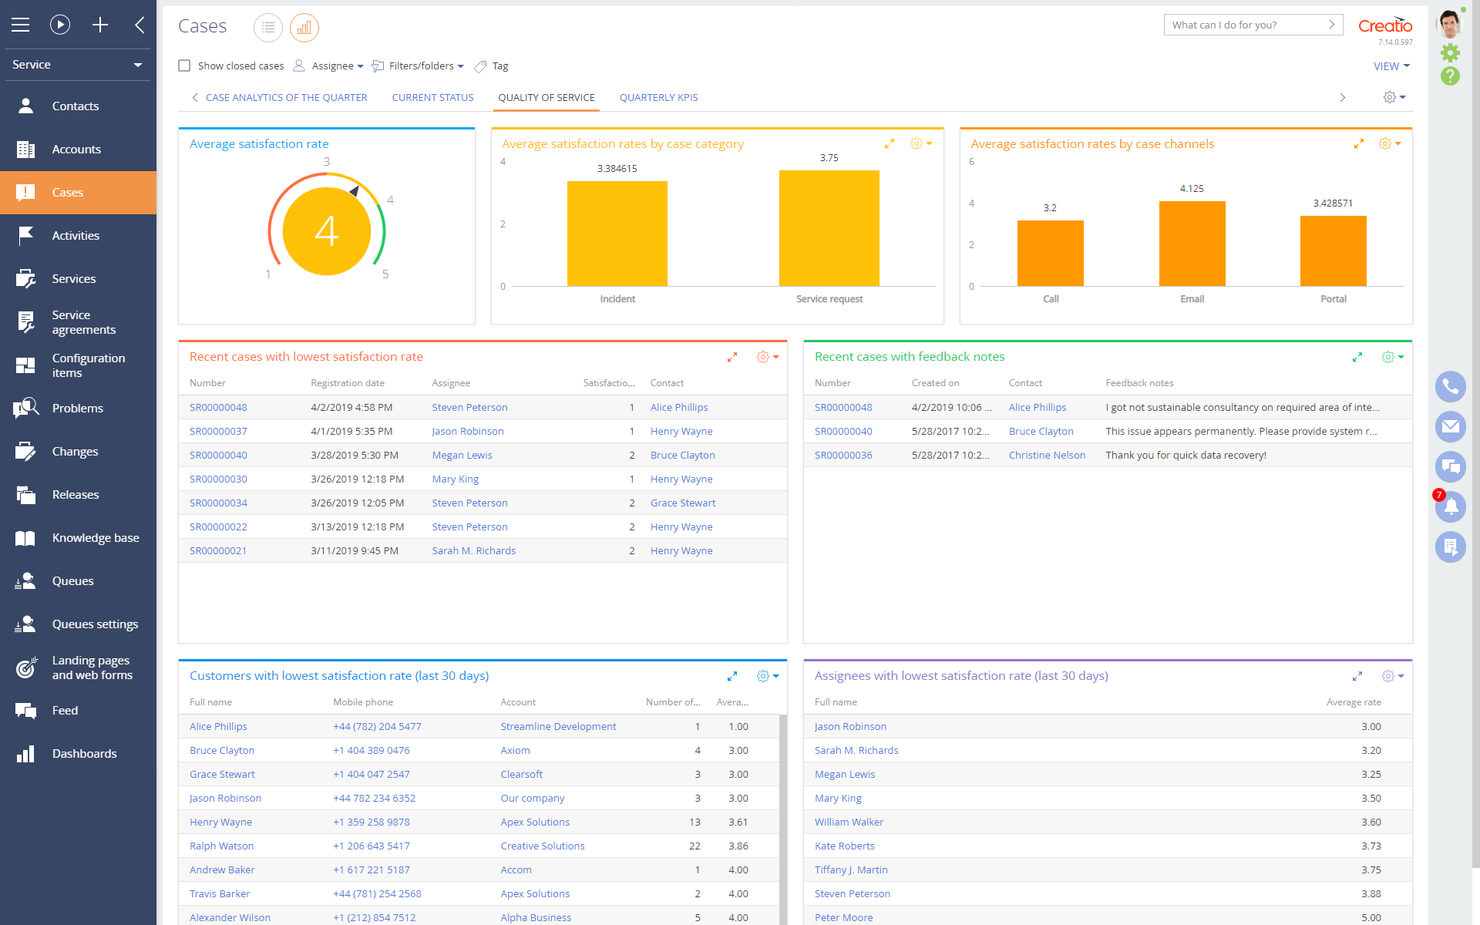Screen dimensions: 1480x925
Task: Open contact Alice Phillips from customers list
Action: (218, 725)
